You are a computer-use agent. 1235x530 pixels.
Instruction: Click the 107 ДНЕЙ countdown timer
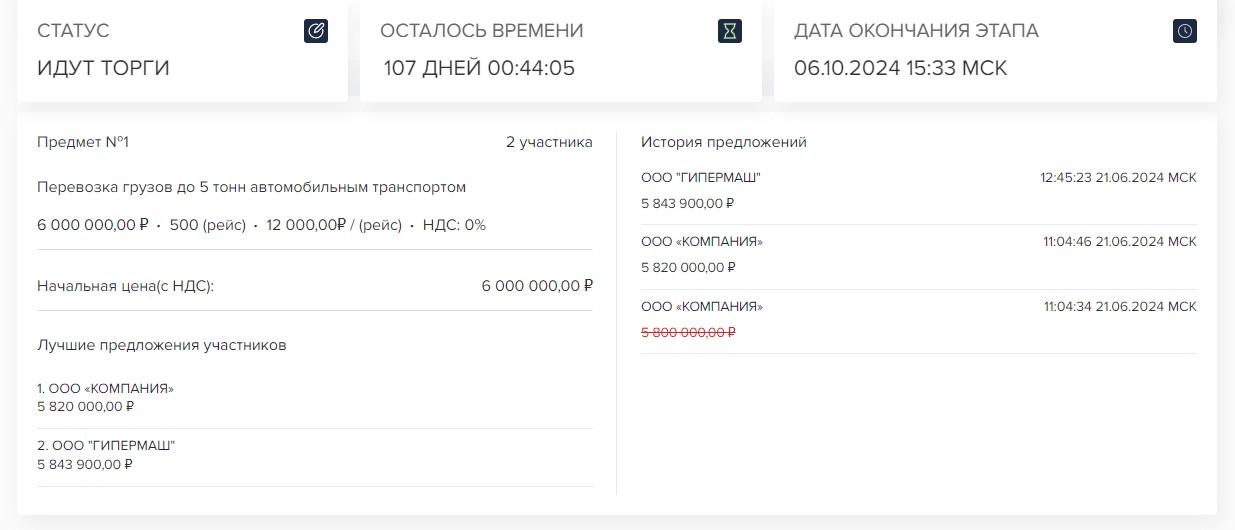tap(479, 68)
